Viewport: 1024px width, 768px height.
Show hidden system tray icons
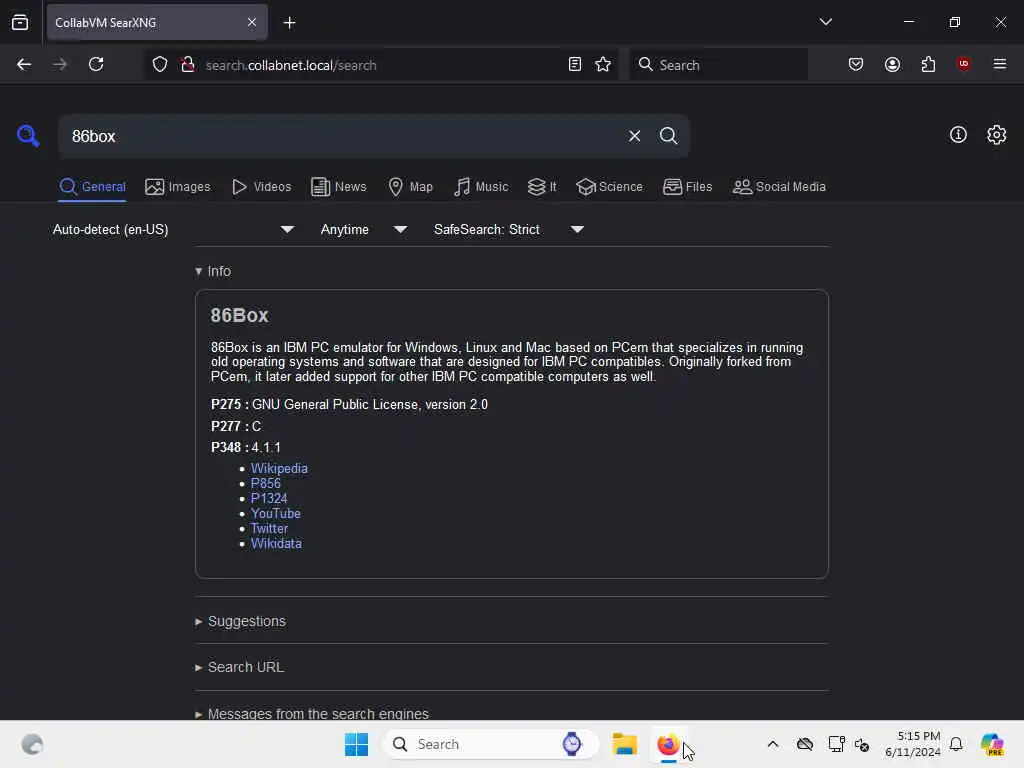(x=772, y=744)
